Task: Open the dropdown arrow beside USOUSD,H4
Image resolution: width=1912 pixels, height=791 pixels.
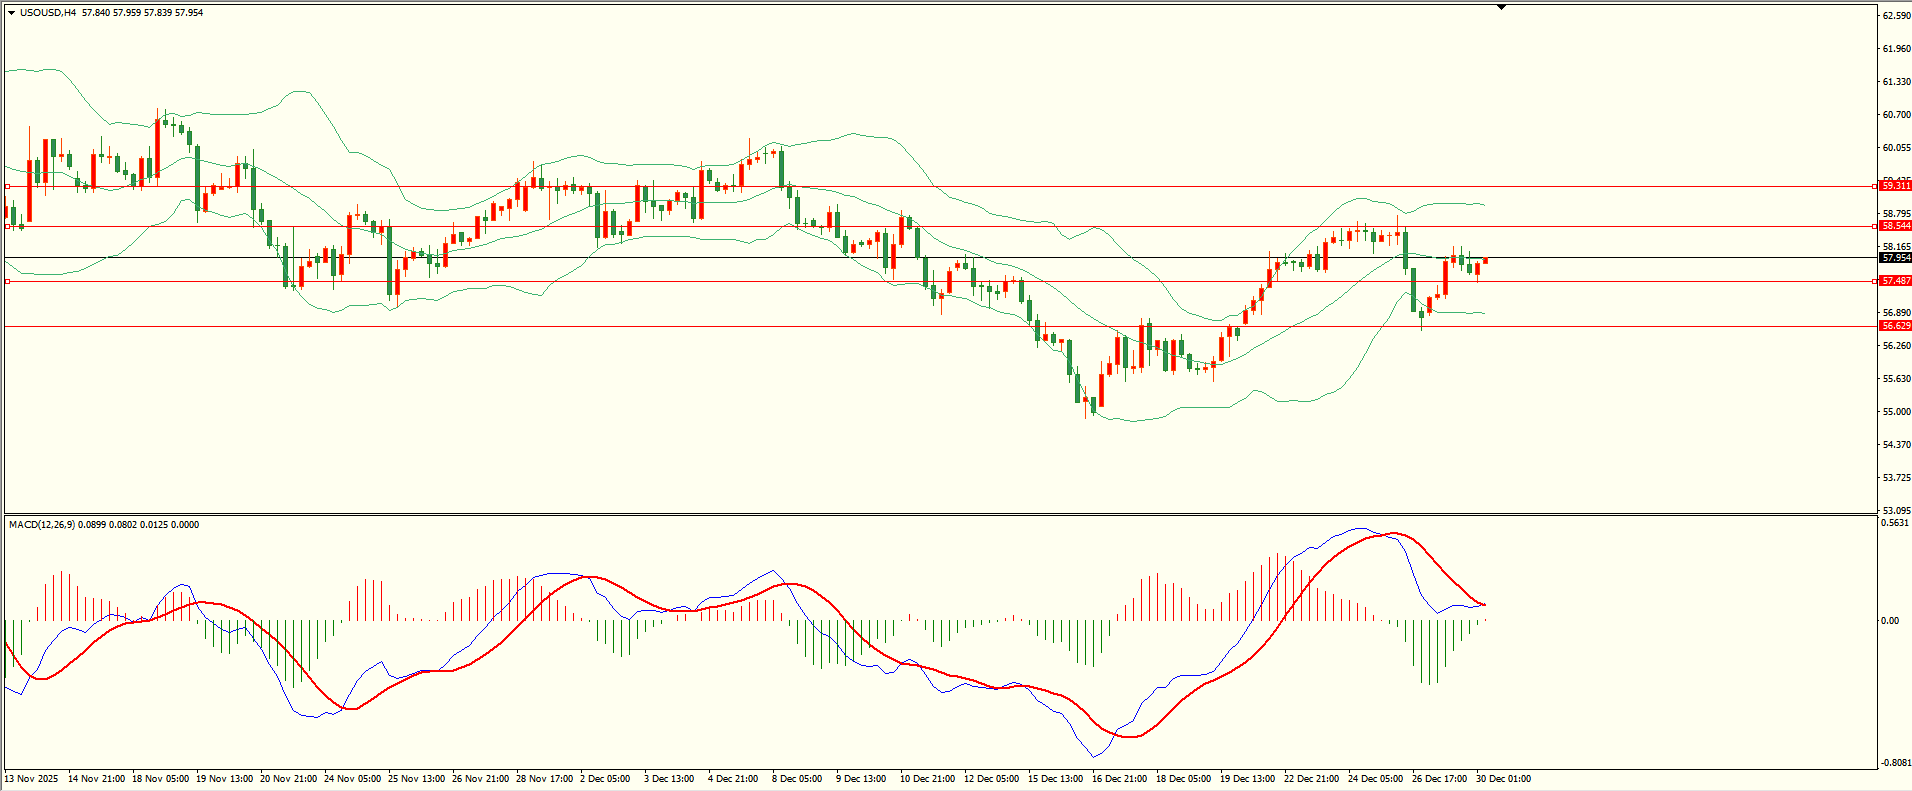Action: click(11, 13)
